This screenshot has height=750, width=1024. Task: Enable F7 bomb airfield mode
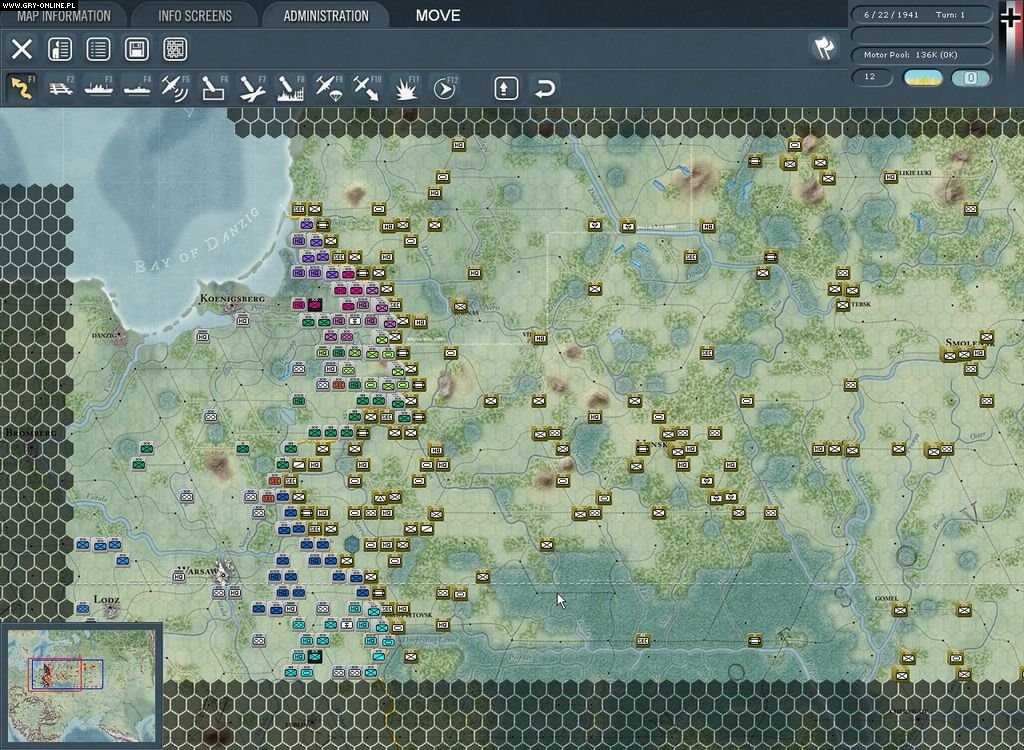click(252, 88)
